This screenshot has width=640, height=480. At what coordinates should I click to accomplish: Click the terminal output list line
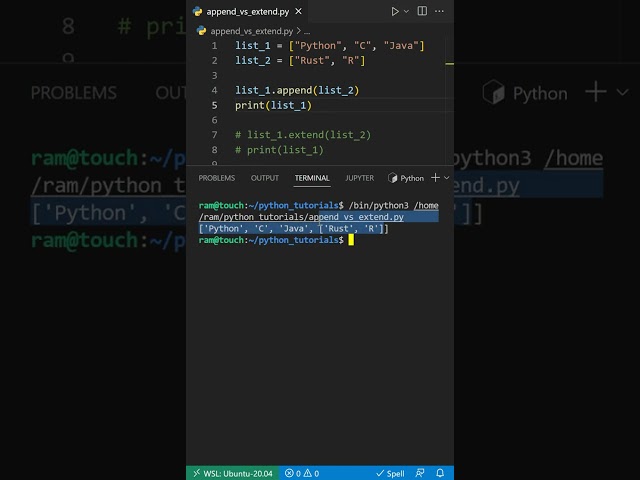pos(293,229)
